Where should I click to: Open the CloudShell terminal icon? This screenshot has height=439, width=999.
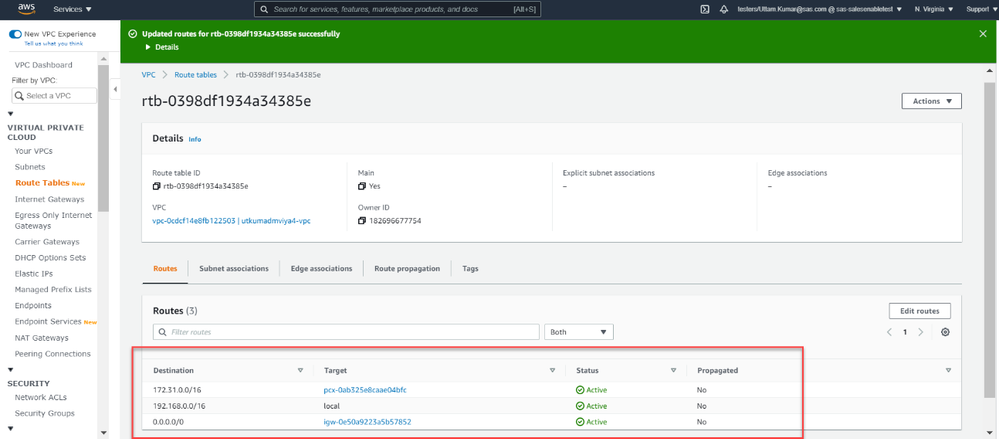(x=704, y=9)
